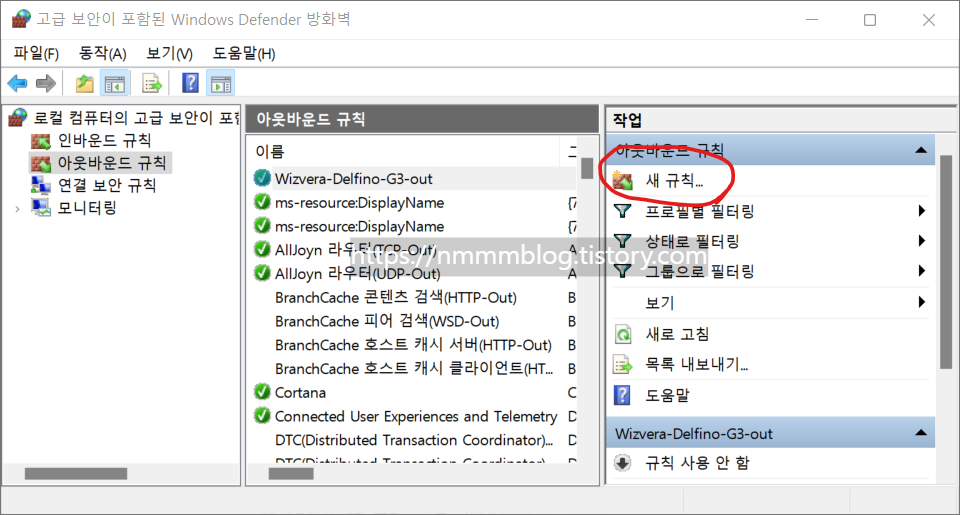Click the Forward arrow toolbar icon
The width and height of the screenshot is (960, 515).
46,83
